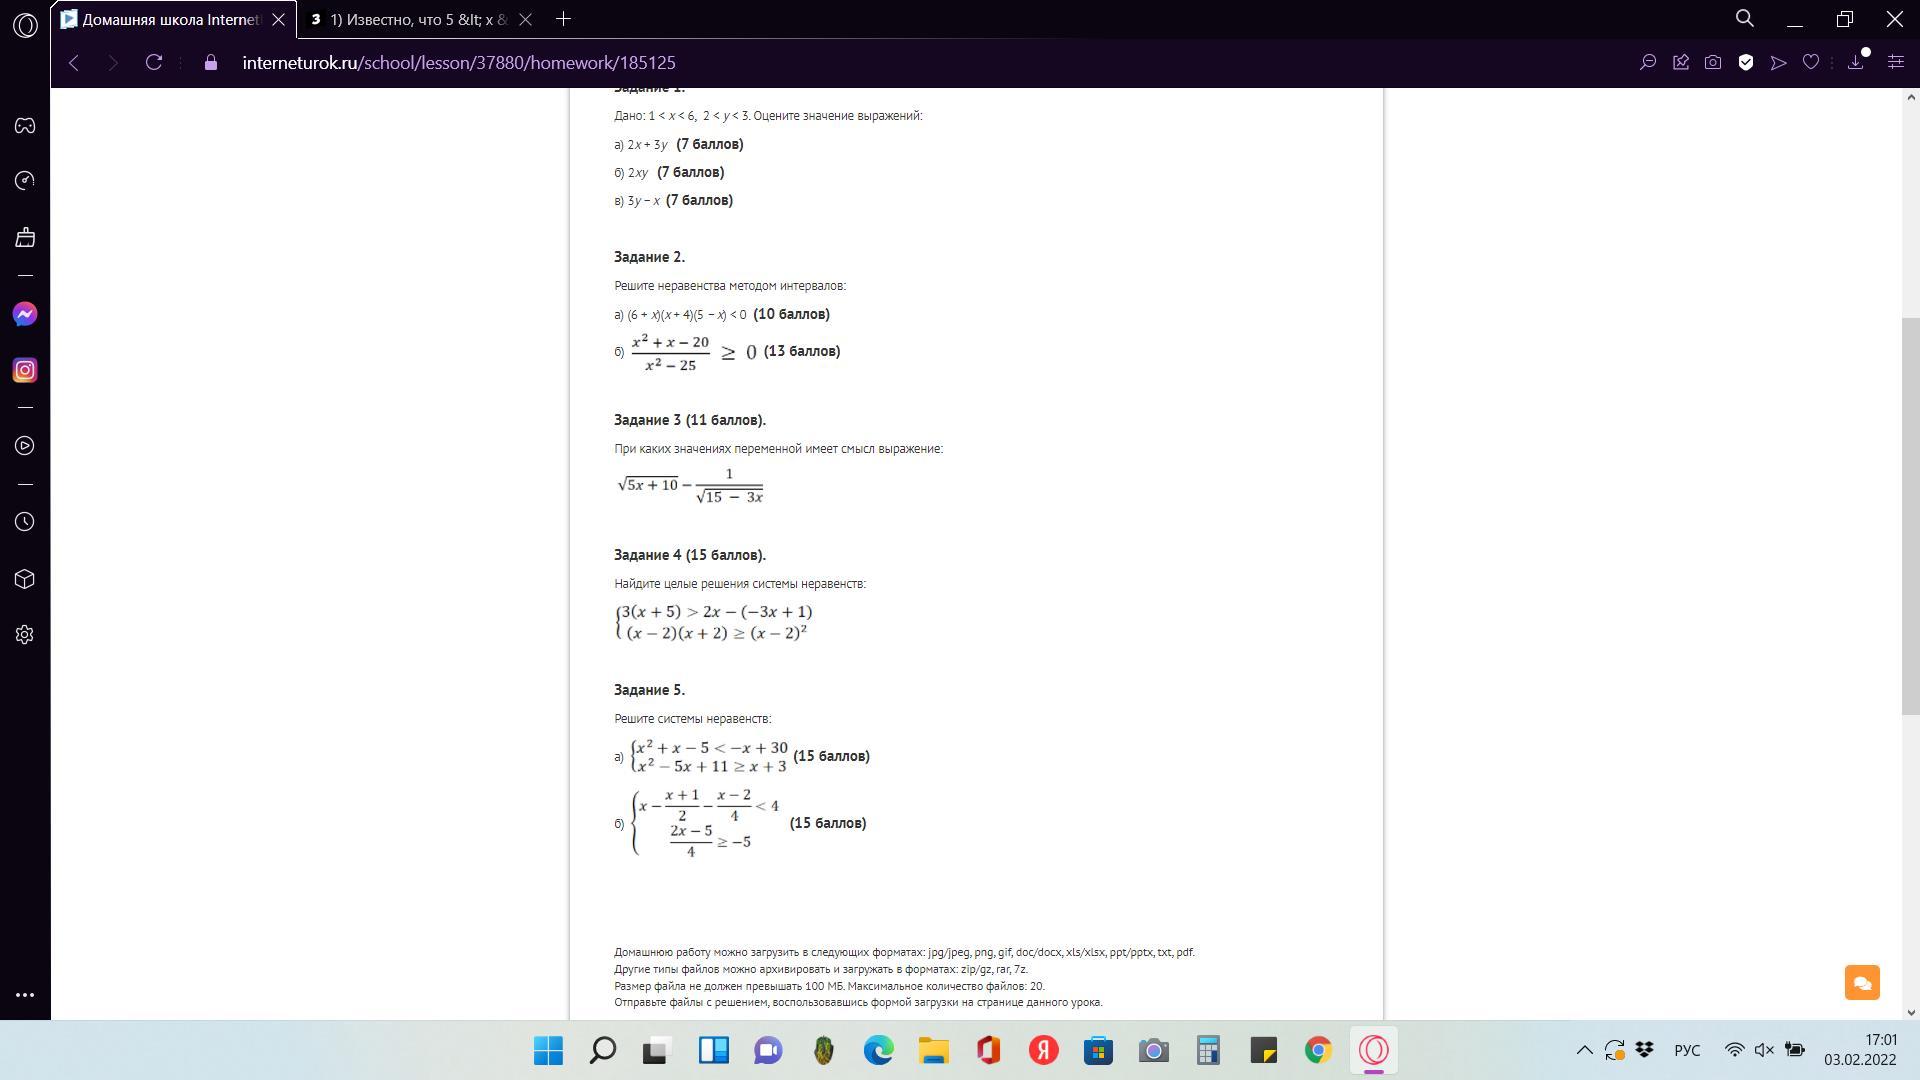Open GX Corner gamepad icon
This screenshot has height=1080, width=1920.
(25, 126)
